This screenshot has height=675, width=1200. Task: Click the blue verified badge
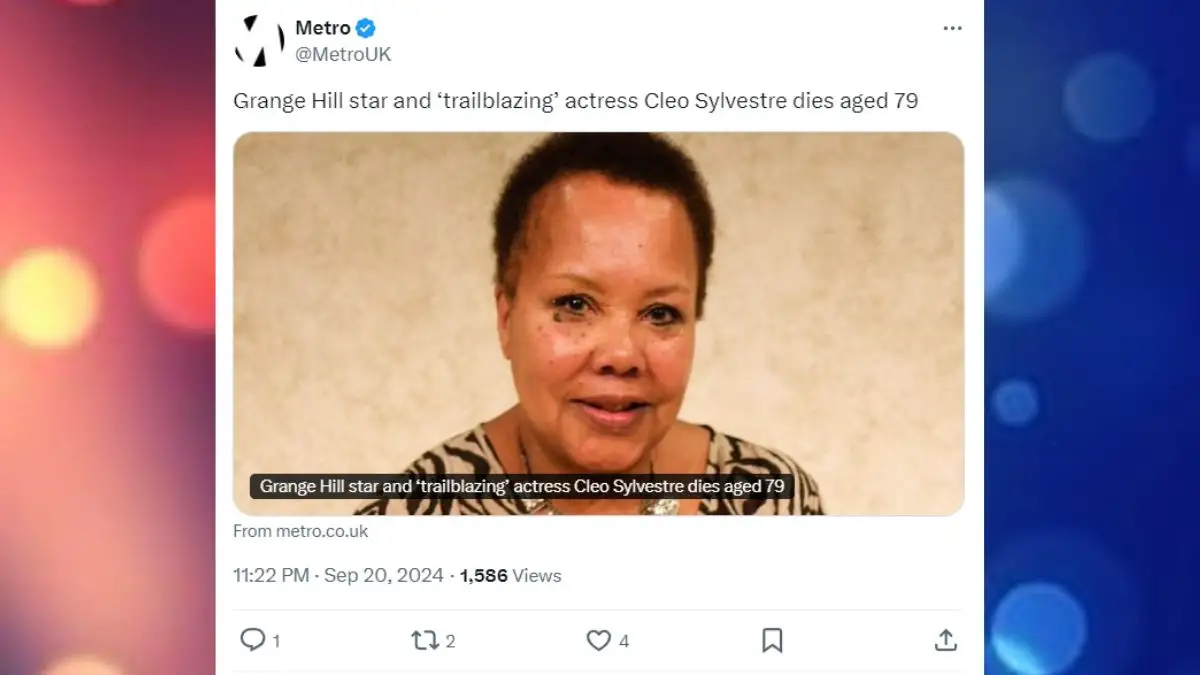coord(366,29)
